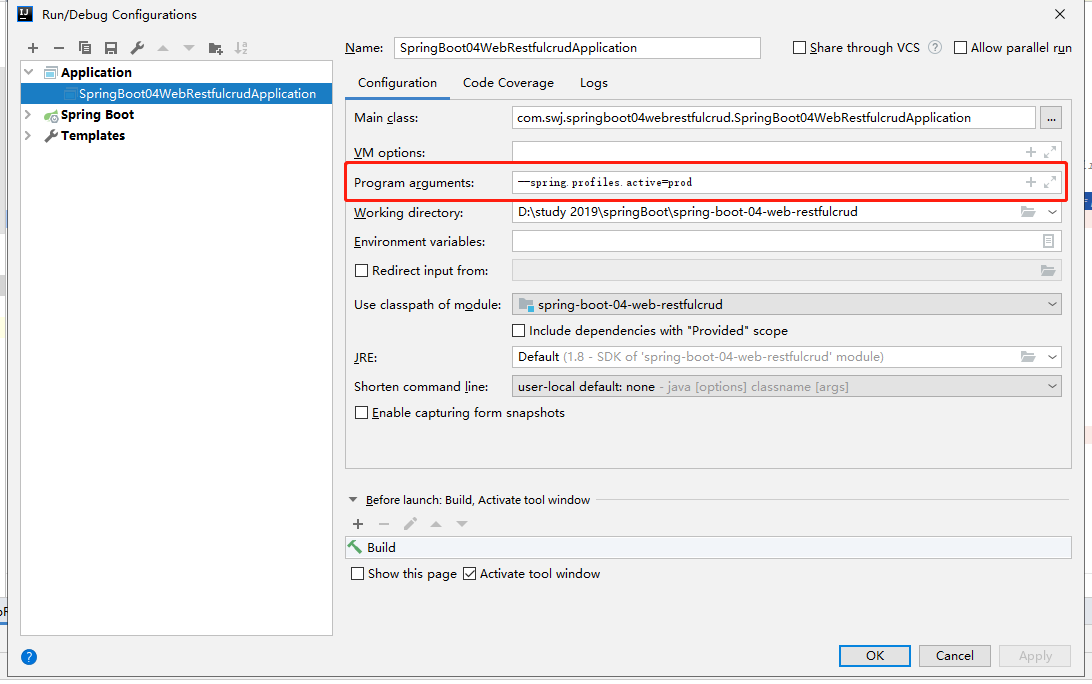Toggle Redirect input from checkbox
1092x684 pixels.
[x=361, y=270]
